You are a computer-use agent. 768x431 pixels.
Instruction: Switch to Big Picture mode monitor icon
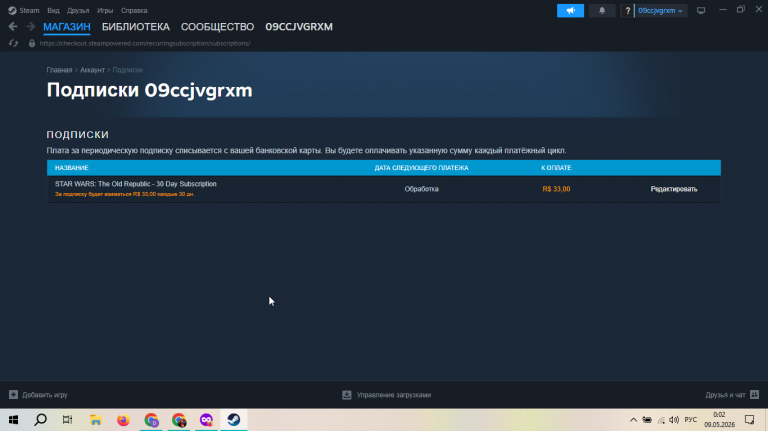701,10
